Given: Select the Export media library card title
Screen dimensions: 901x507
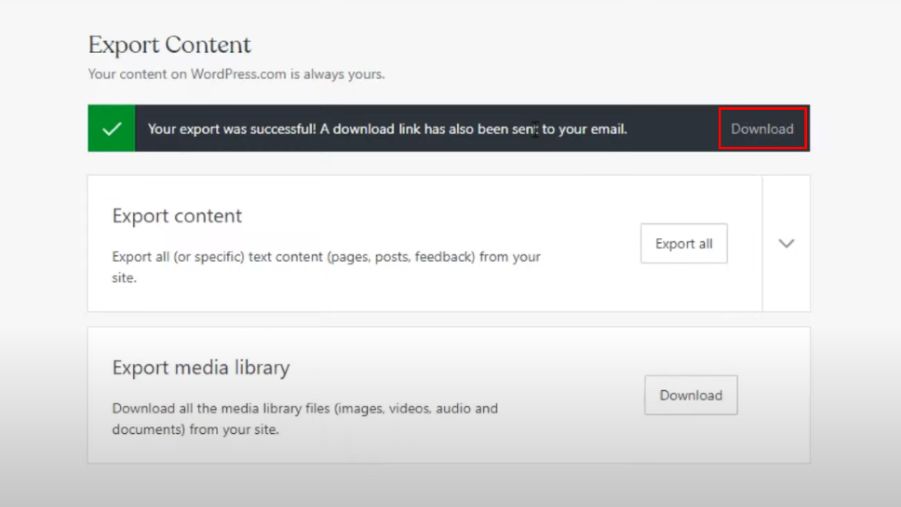Looking at the screenshot, I should pos(200,368).
